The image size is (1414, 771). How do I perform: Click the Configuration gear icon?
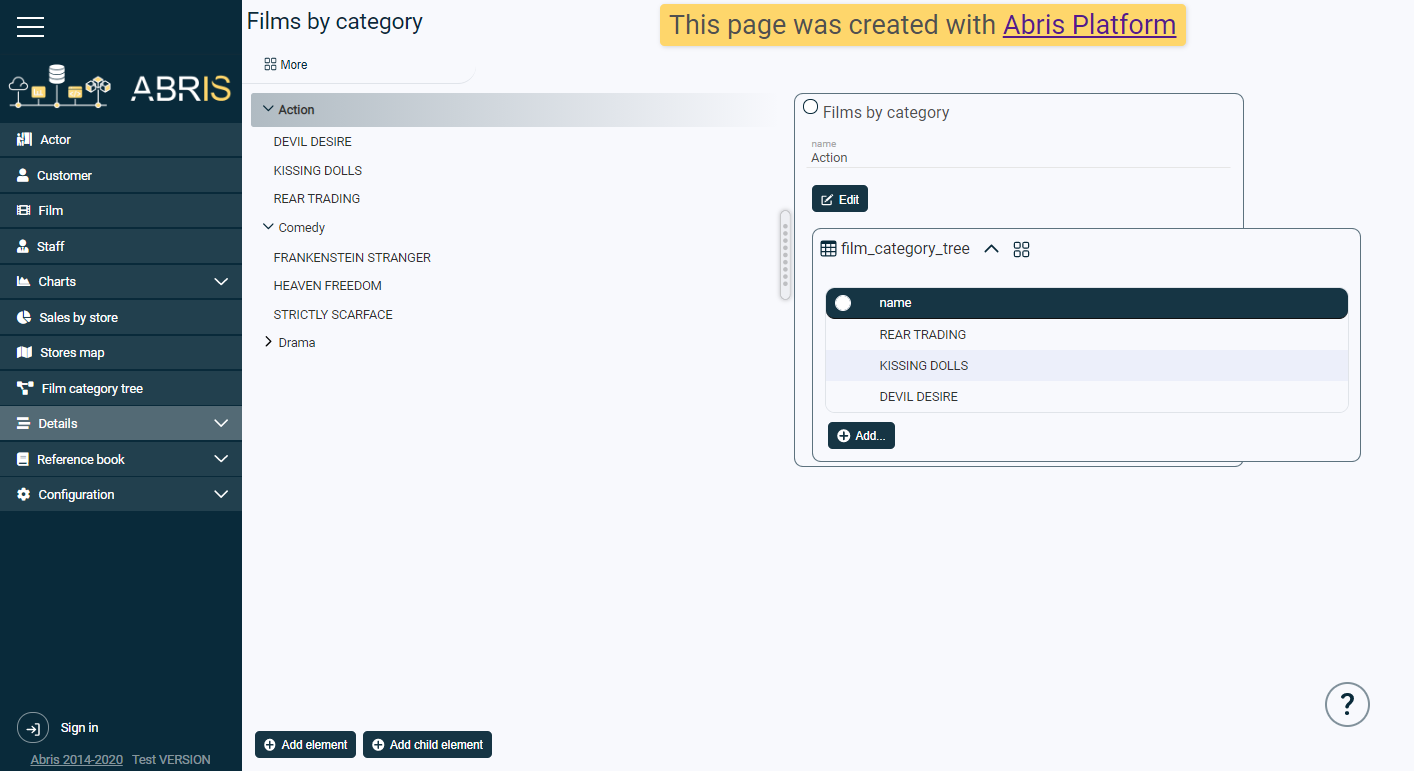coord(24,495)
